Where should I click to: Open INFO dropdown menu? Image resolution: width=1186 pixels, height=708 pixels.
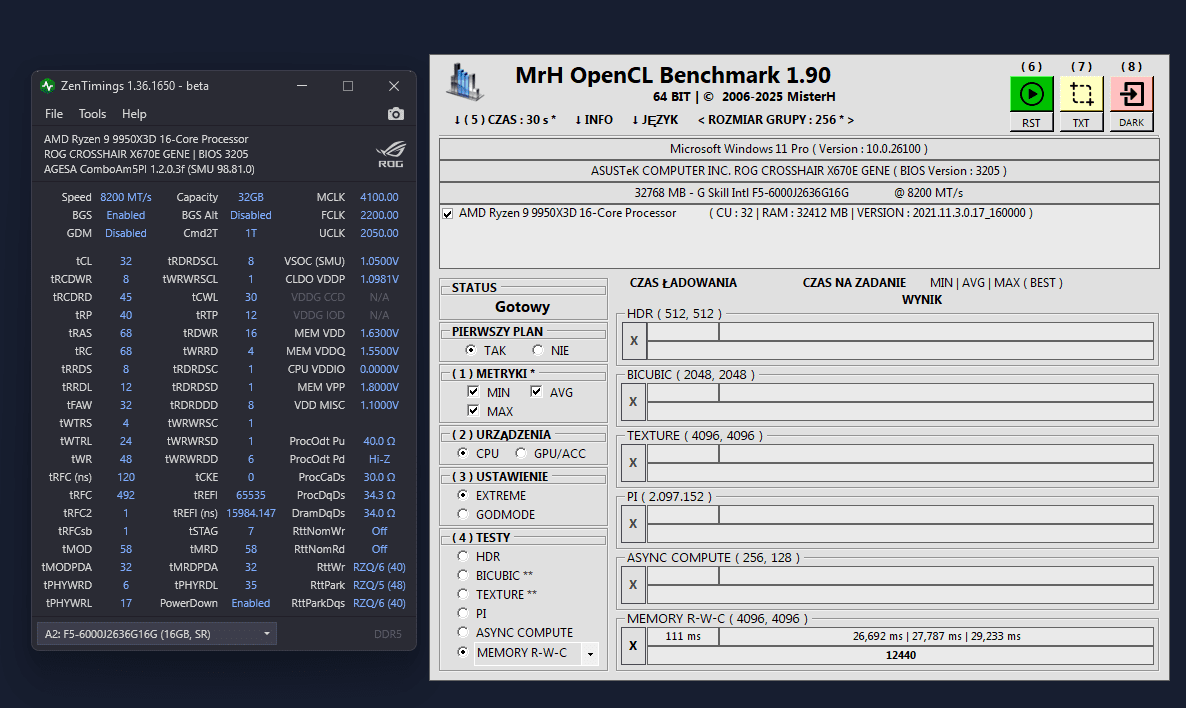click(594, 120)
